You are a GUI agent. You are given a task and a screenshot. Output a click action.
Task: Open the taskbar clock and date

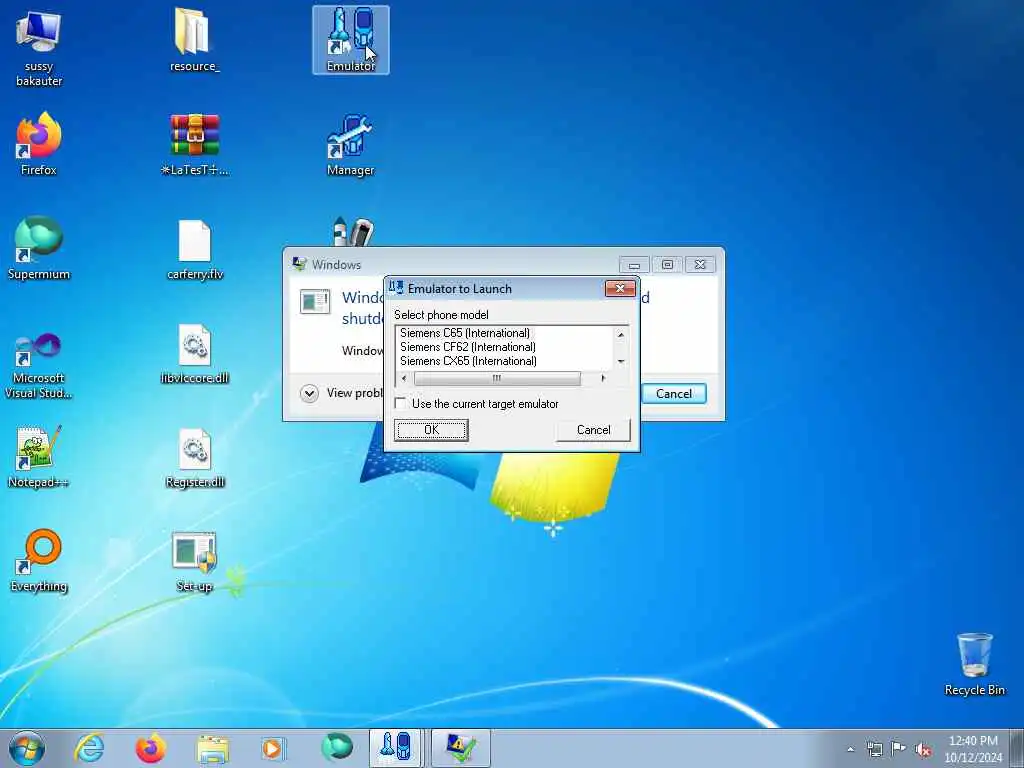(973, 748)
